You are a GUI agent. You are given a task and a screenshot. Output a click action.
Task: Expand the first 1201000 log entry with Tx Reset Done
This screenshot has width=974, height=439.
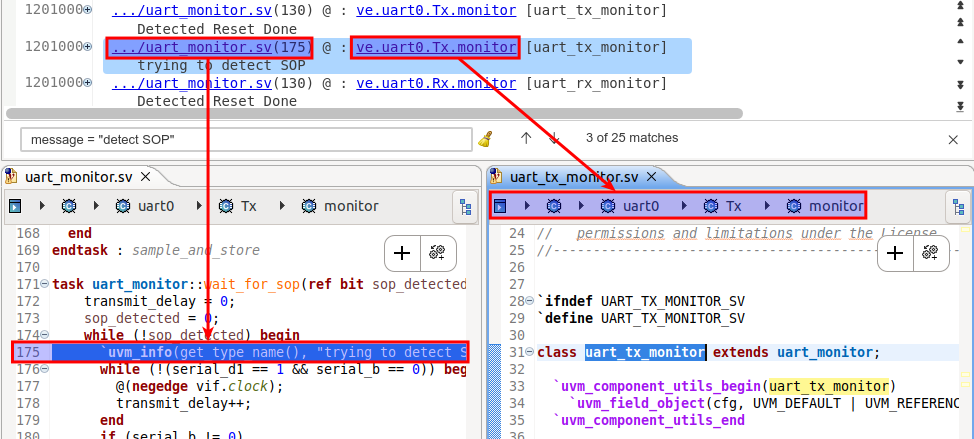(88, 11)
